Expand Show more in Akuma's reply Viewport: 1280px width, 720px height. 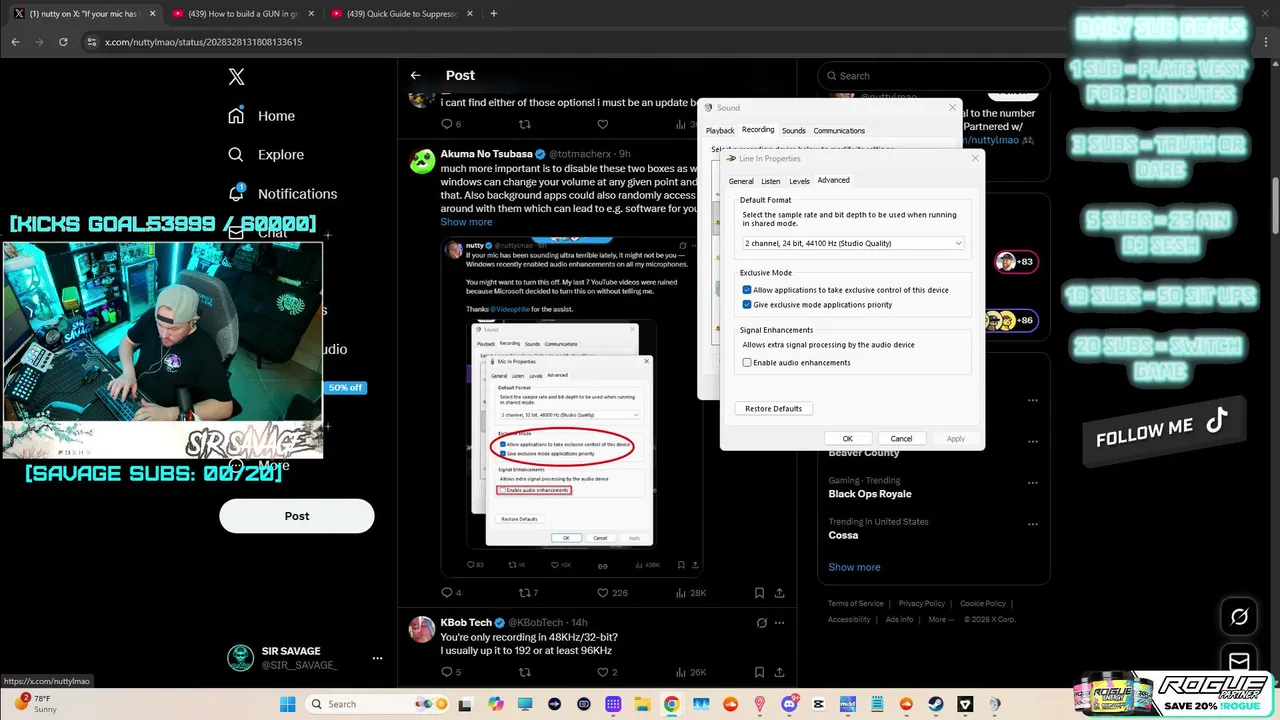pos(466,222)
